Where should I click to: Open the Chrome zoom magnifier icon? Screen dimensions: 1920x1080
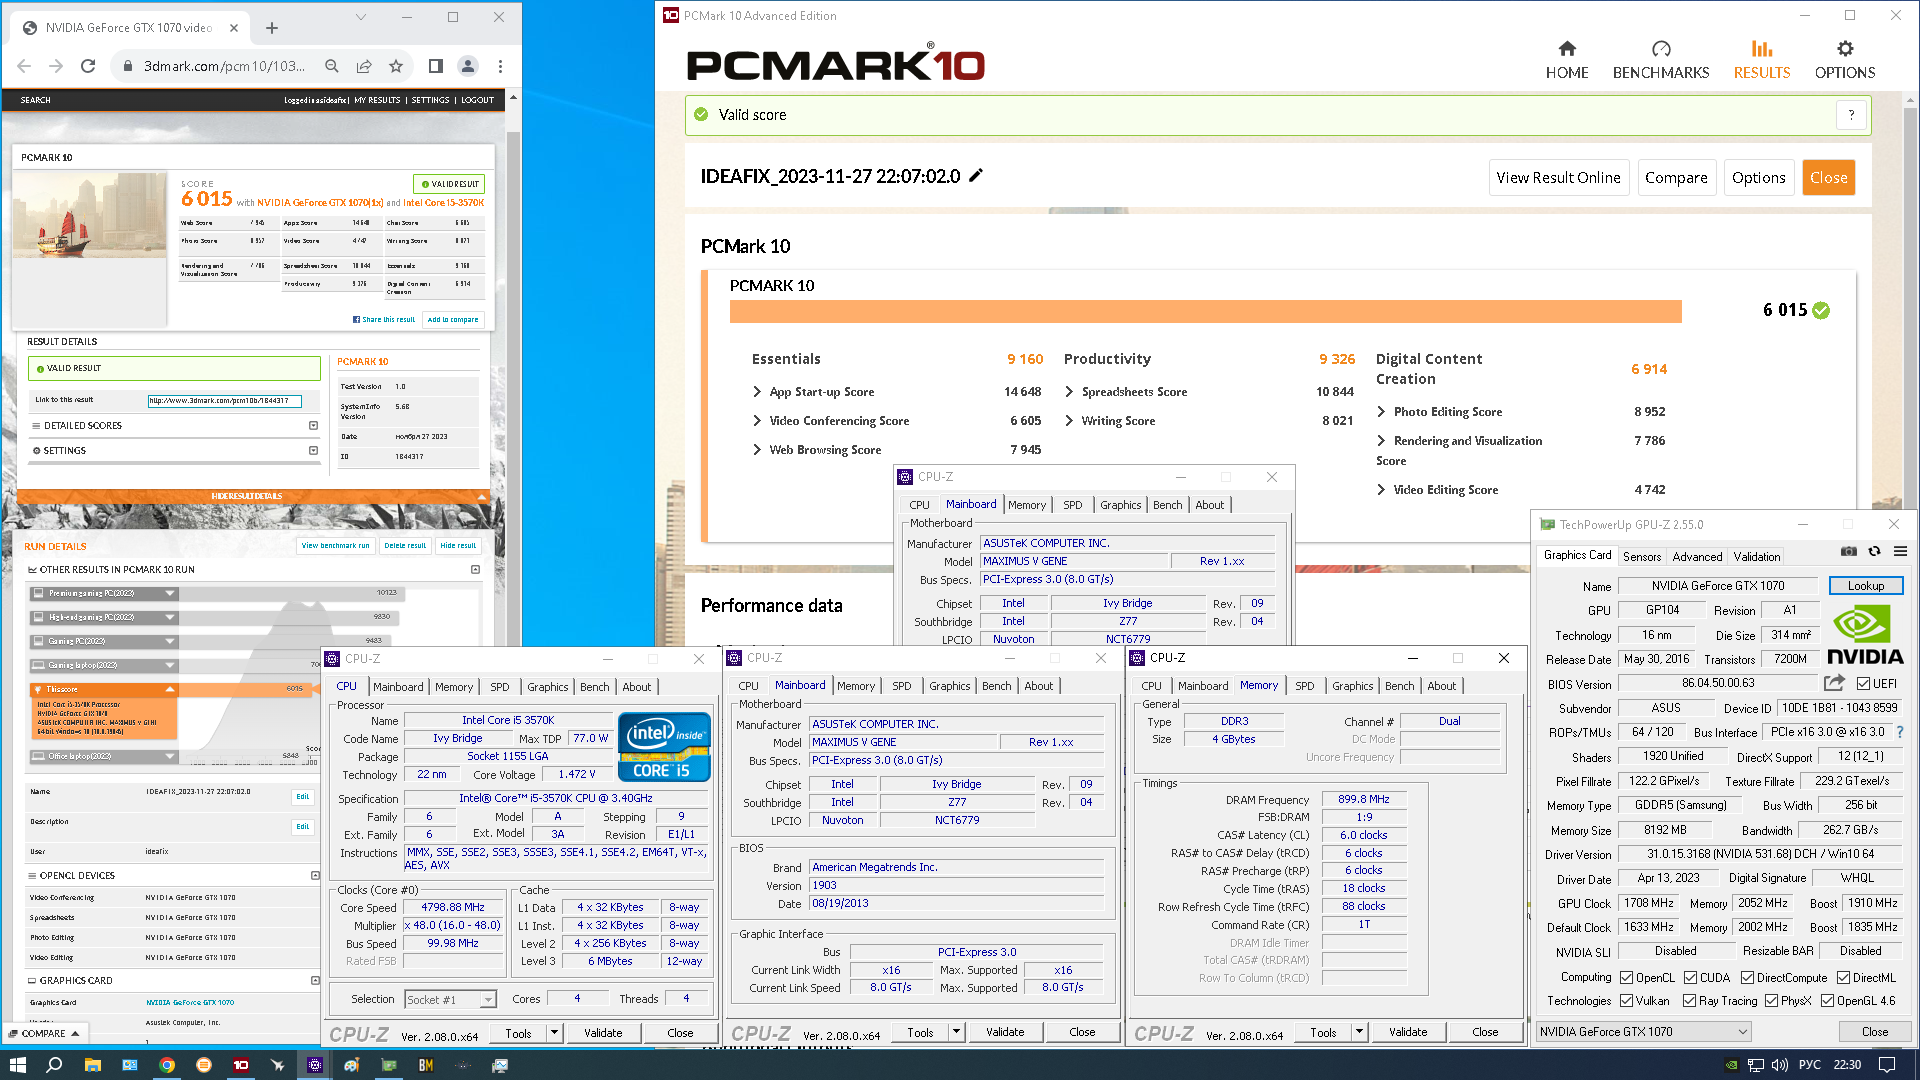pos(332,66)
